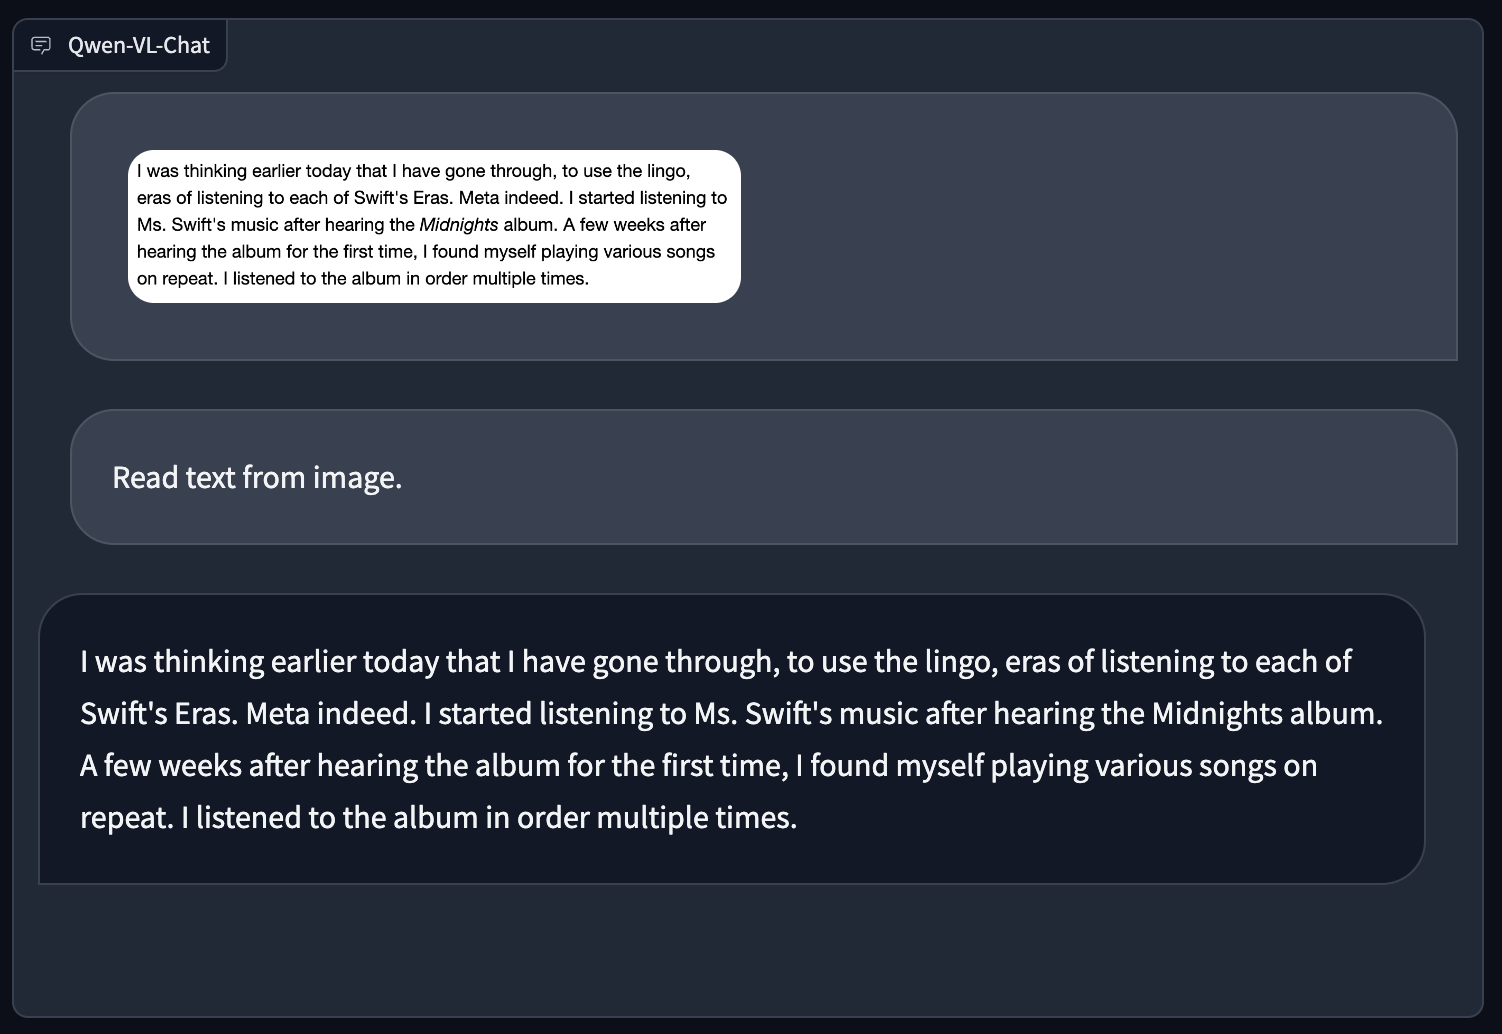Click the empty chat area below the bot response
This screenshot has height=1034, width=1502.
click(748, 950)
